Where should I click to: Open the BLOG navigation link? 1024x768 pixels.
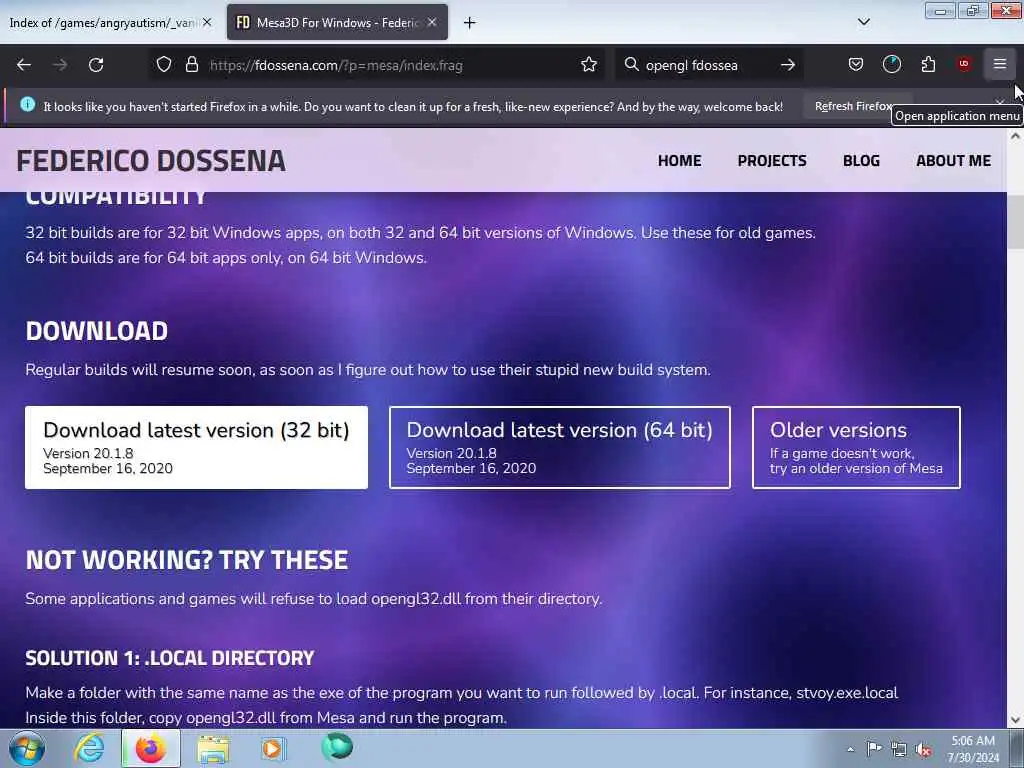861,161
